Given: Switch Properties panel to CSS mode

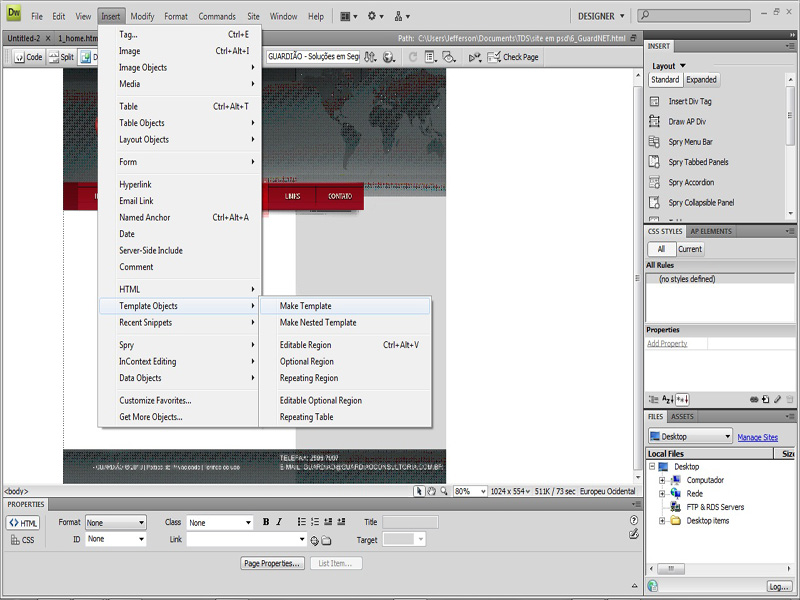Looking at the screenshot, I should tap(22, 540).
